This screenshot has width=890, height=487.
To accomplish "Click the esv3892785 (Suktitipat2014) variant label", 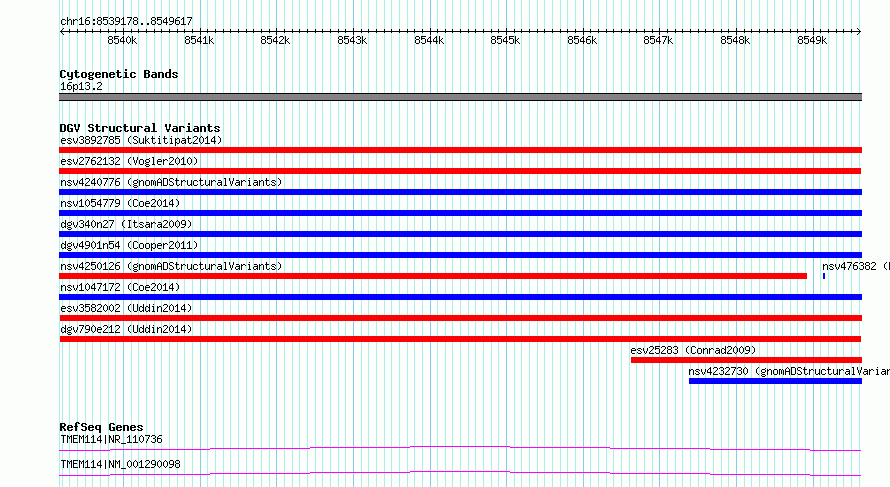I will [x=141, y=140].
